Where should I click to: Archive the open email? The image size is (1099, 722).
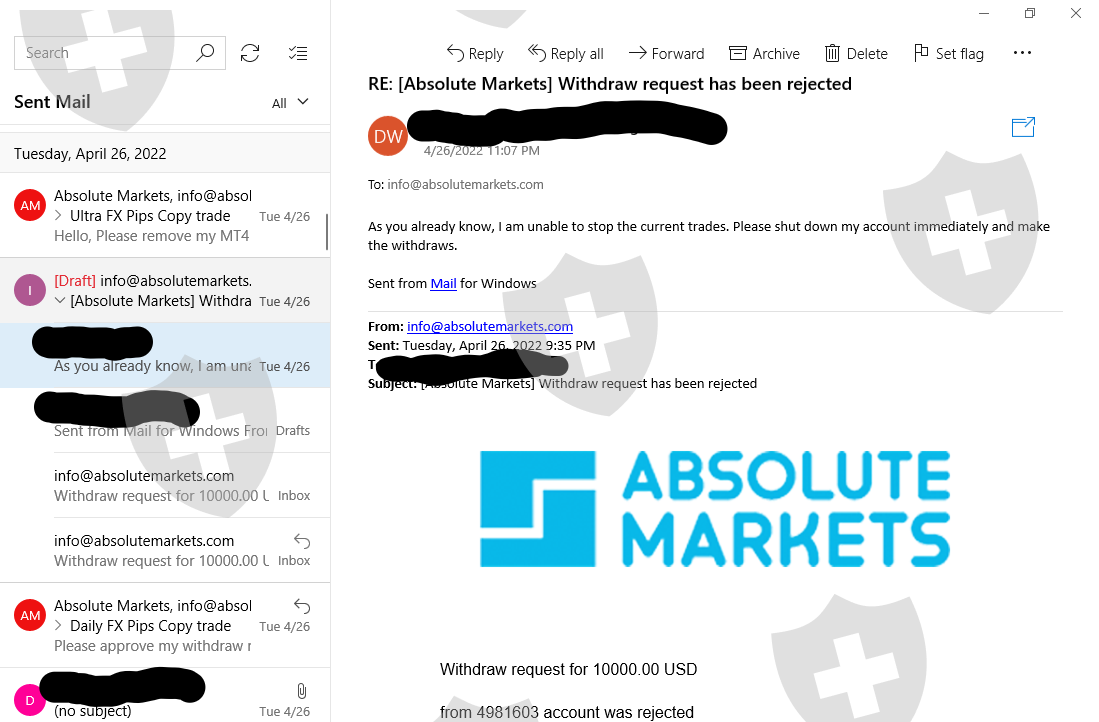click(764, 53)
